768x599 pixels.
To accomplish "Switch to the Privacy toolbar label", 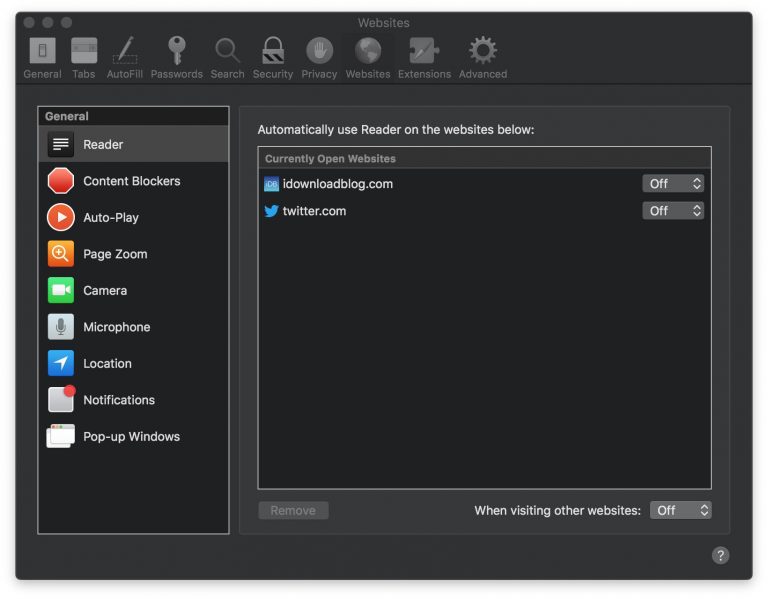I will click(x=319, y=74).
